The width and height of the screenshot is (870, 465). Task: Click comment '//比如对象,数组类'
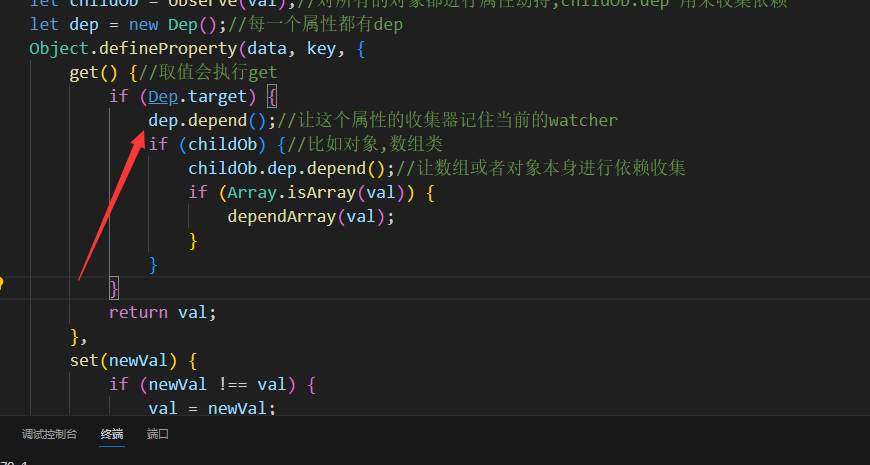point(365,144)
